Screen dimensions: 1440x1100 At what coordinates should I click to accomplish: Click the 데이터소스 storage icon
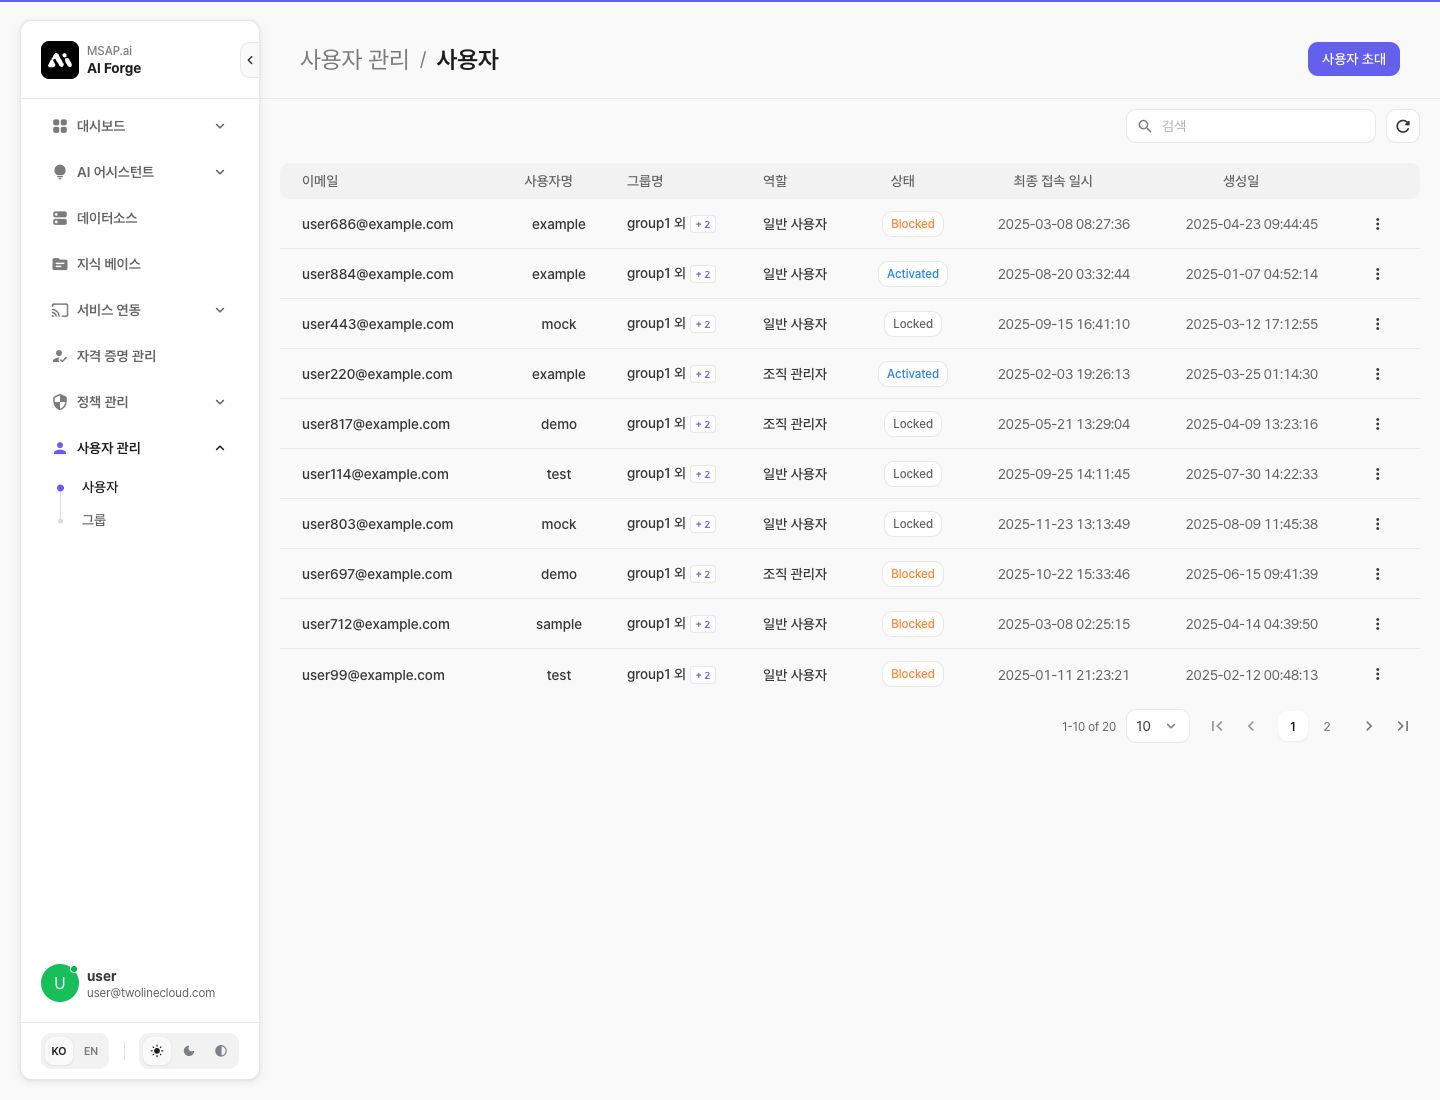[x=60, y=218]
